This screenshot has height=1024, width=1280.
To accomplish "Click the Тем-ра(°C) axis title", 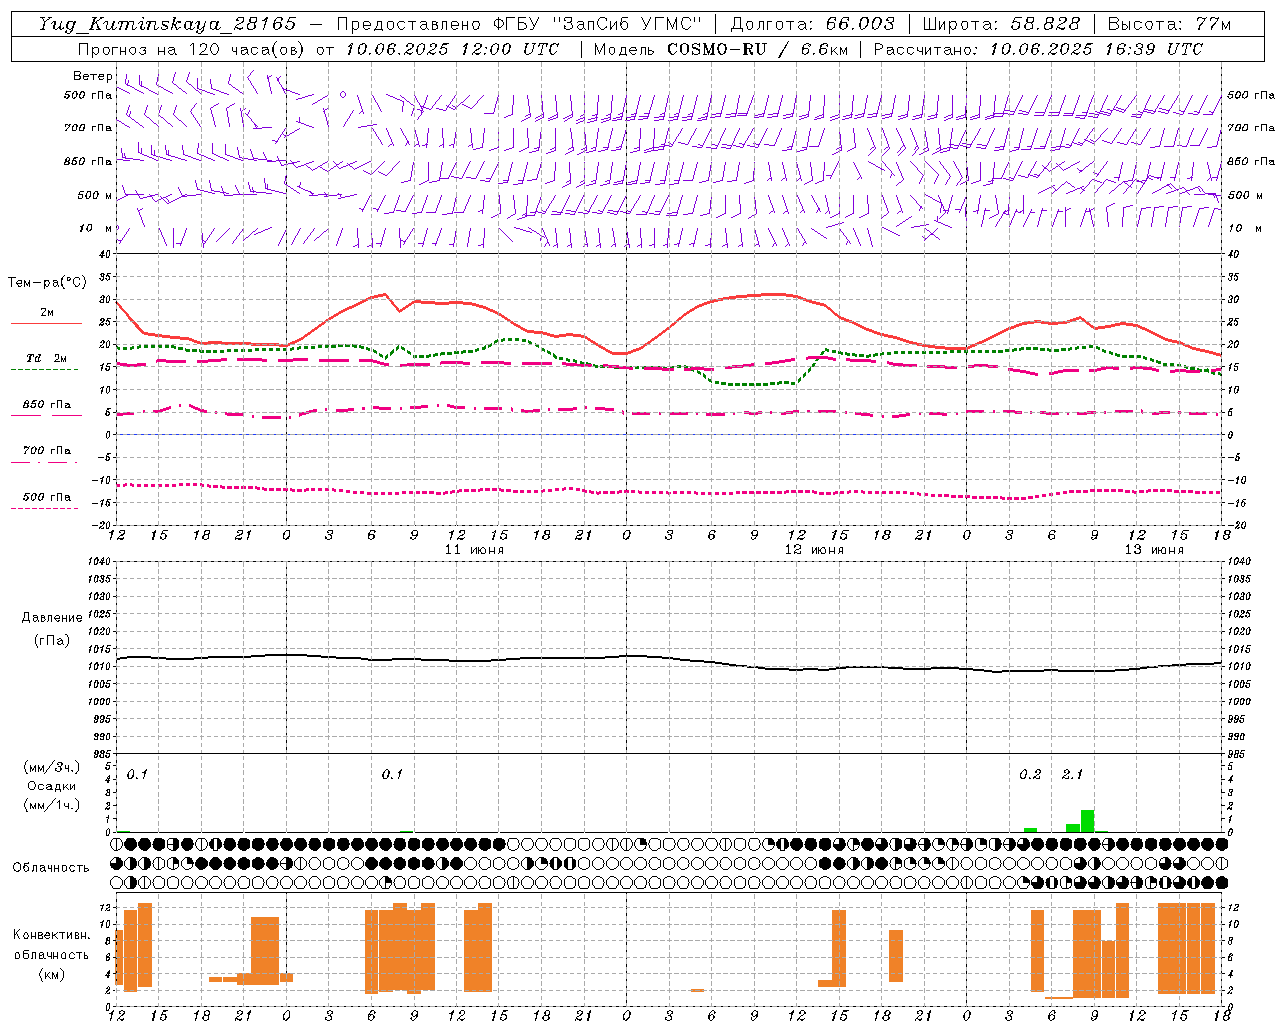I will click(47, 283).
